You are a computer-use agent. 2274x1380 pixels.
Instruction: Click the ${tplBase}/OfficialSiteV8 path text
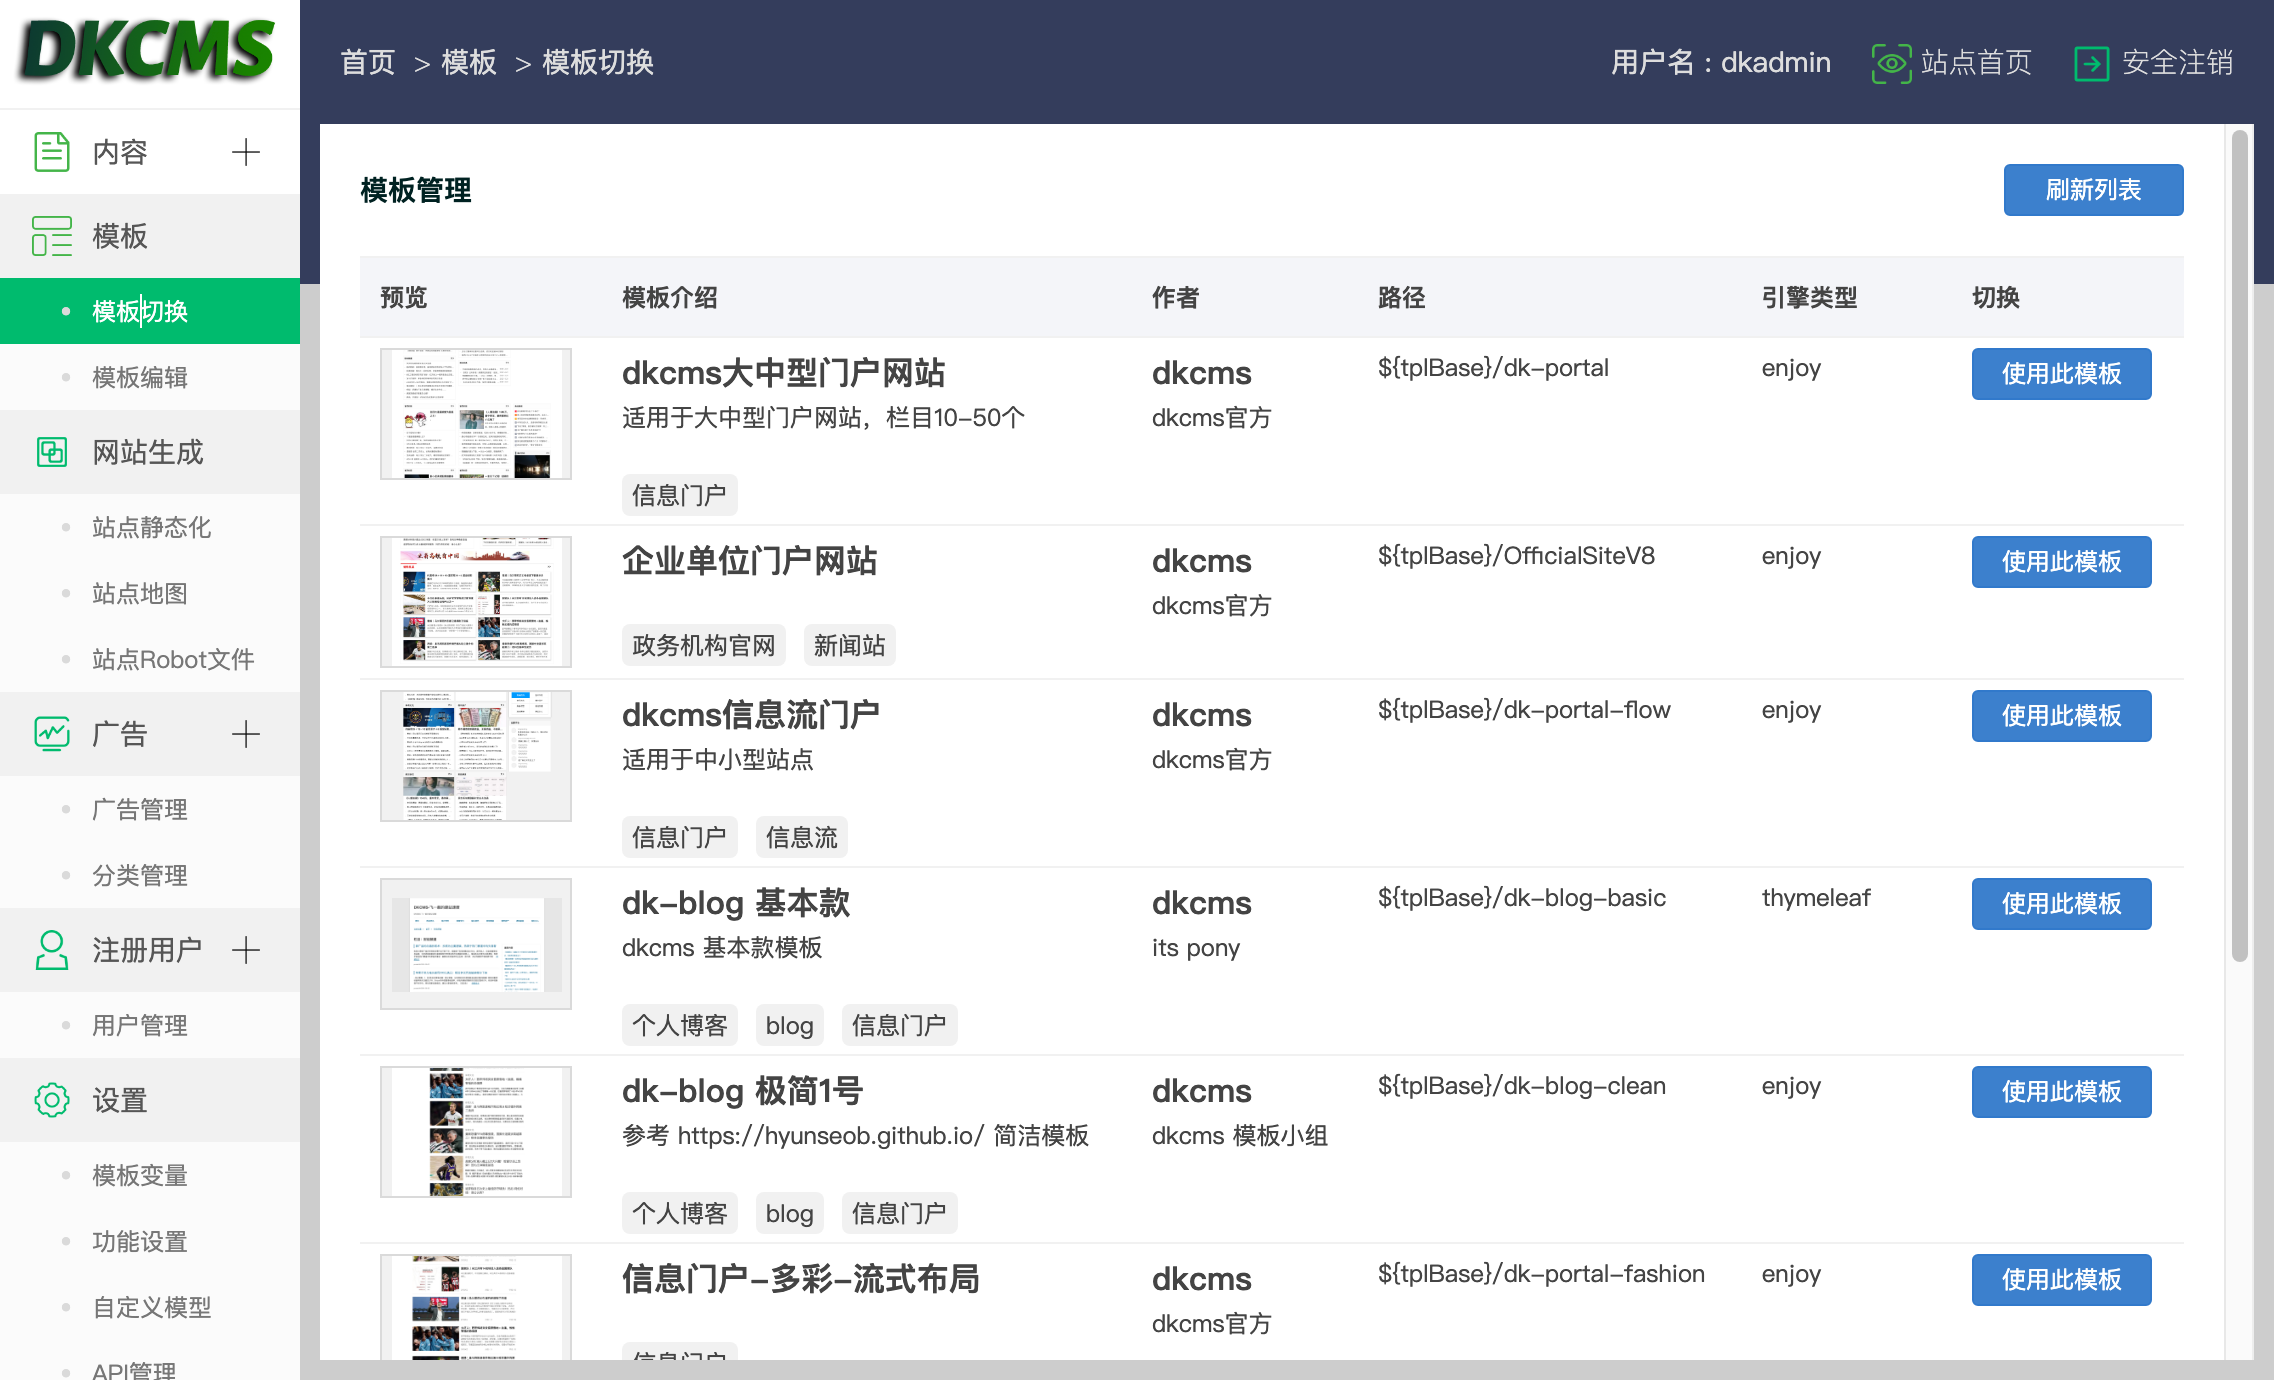pyautogui.click(x=1516, y=556)
